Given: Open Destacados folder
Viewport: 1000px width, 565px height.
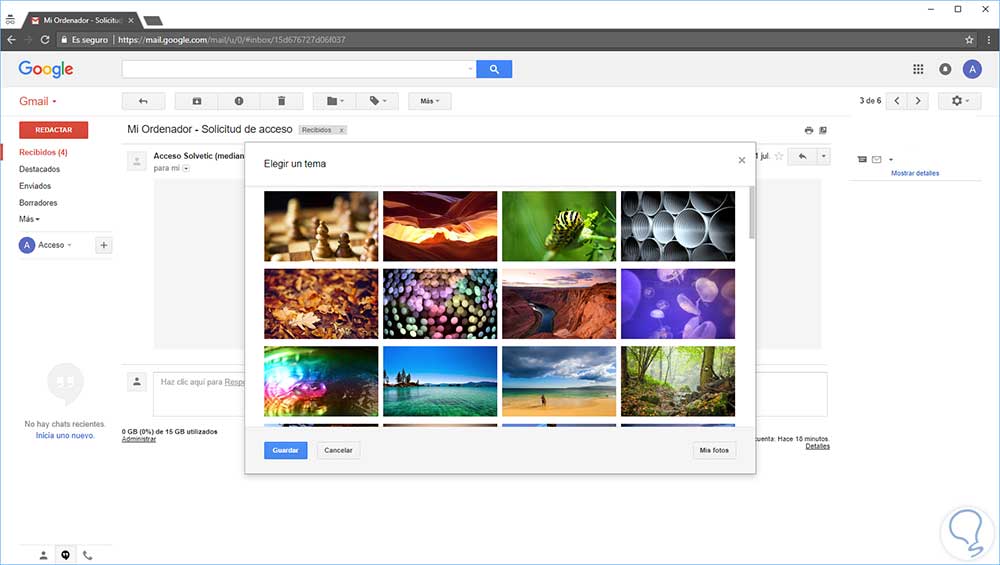Looking at the screenshot, I should tap(40, 169).
